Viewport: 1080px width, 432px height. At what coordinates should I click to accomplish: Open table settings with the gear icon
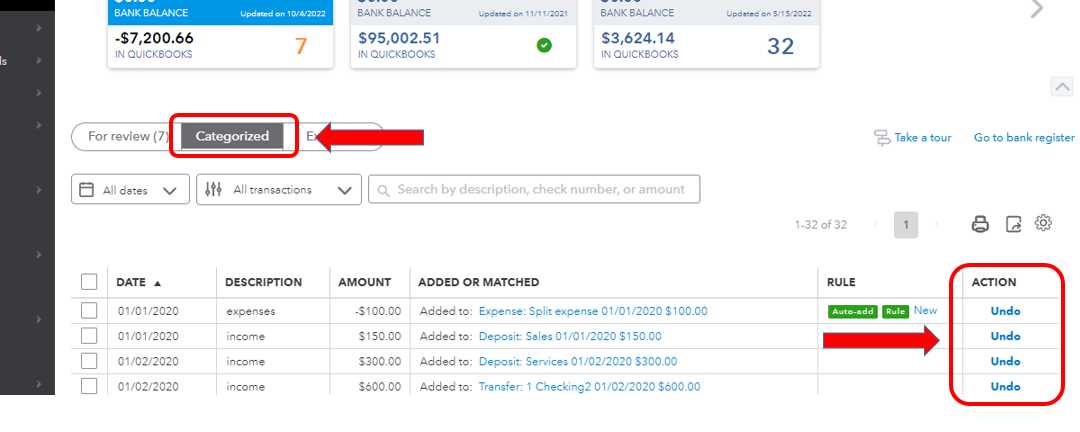(x=1043, y=223)
